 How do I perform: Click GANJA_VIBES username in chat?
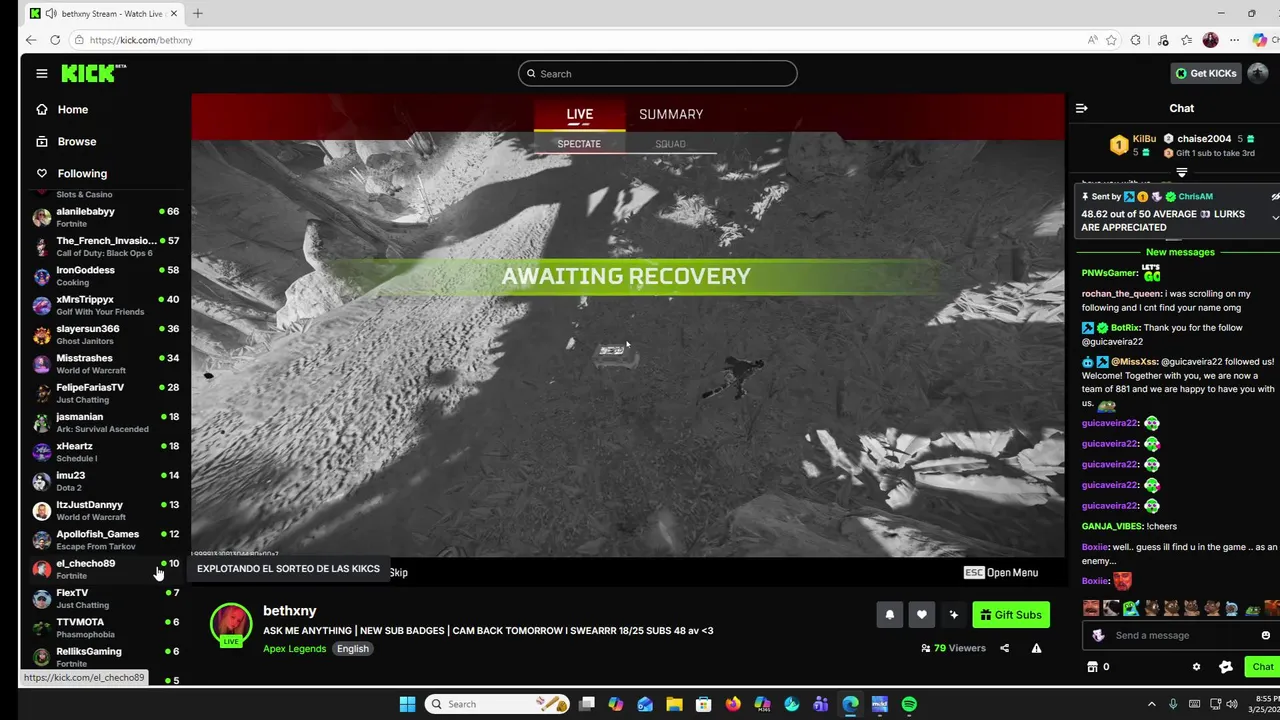coord(1112,526)
